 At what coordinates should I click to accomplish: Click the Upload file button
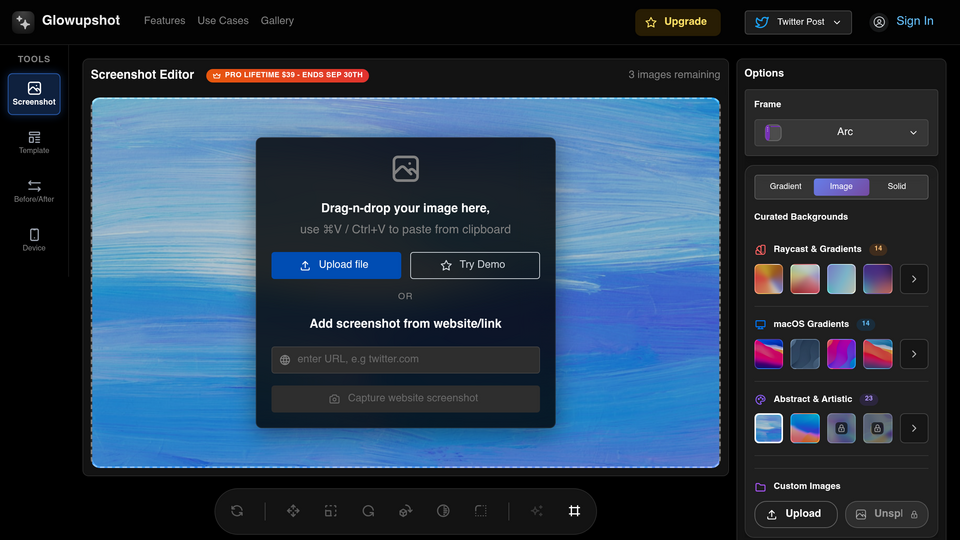coord(336,265)
